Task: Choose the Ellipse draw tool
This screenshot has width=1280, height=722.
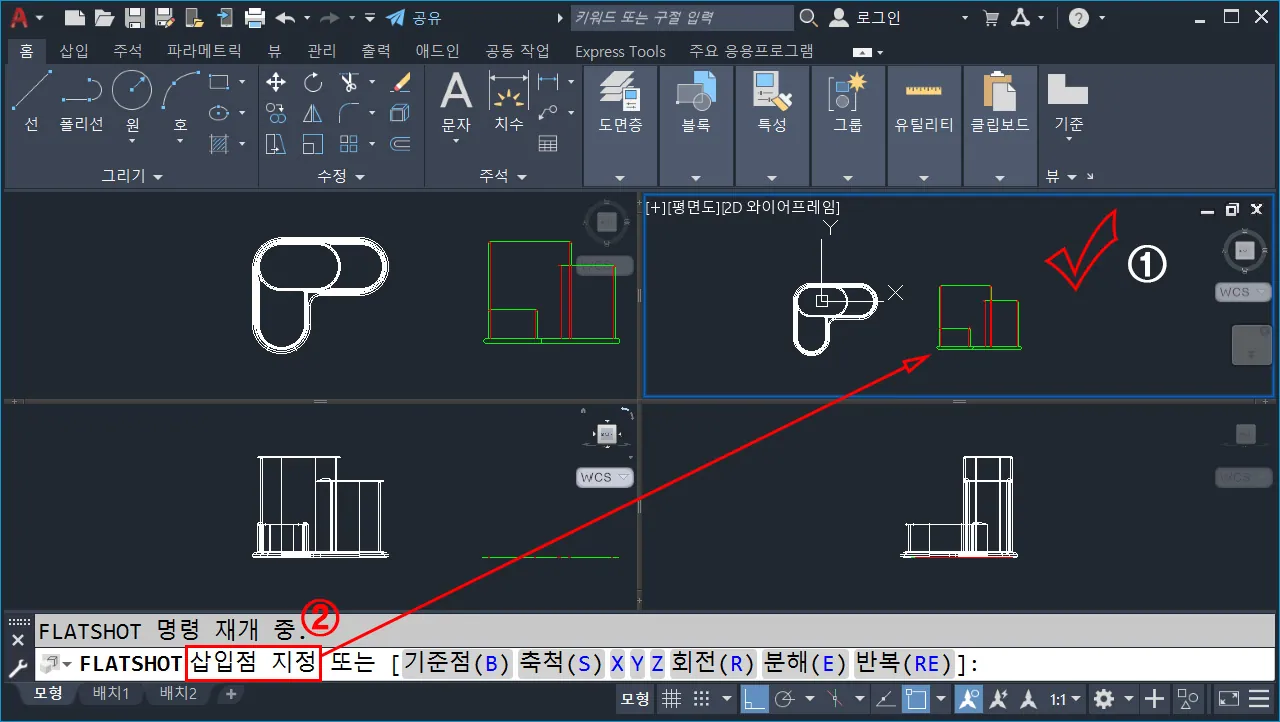Action: tap(219, 113)
